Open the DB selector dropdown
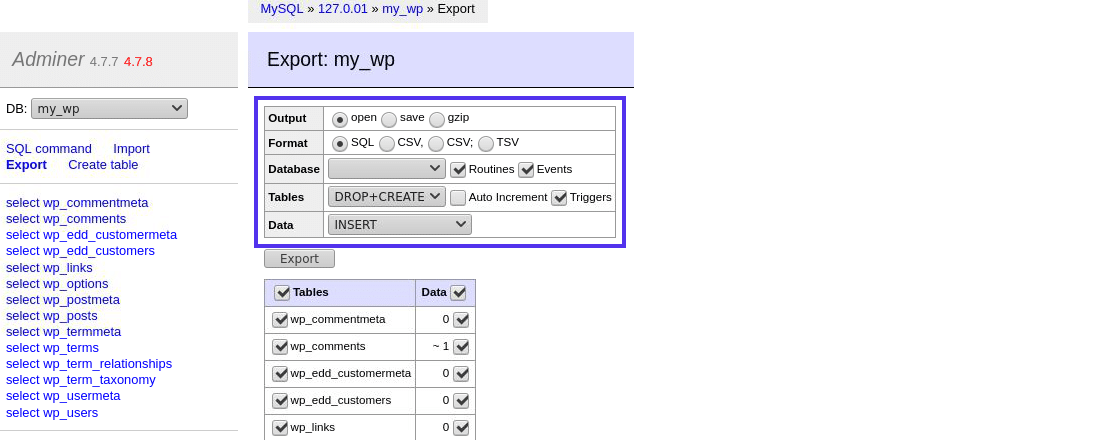Screen dimensions: 1100x440 109,108
